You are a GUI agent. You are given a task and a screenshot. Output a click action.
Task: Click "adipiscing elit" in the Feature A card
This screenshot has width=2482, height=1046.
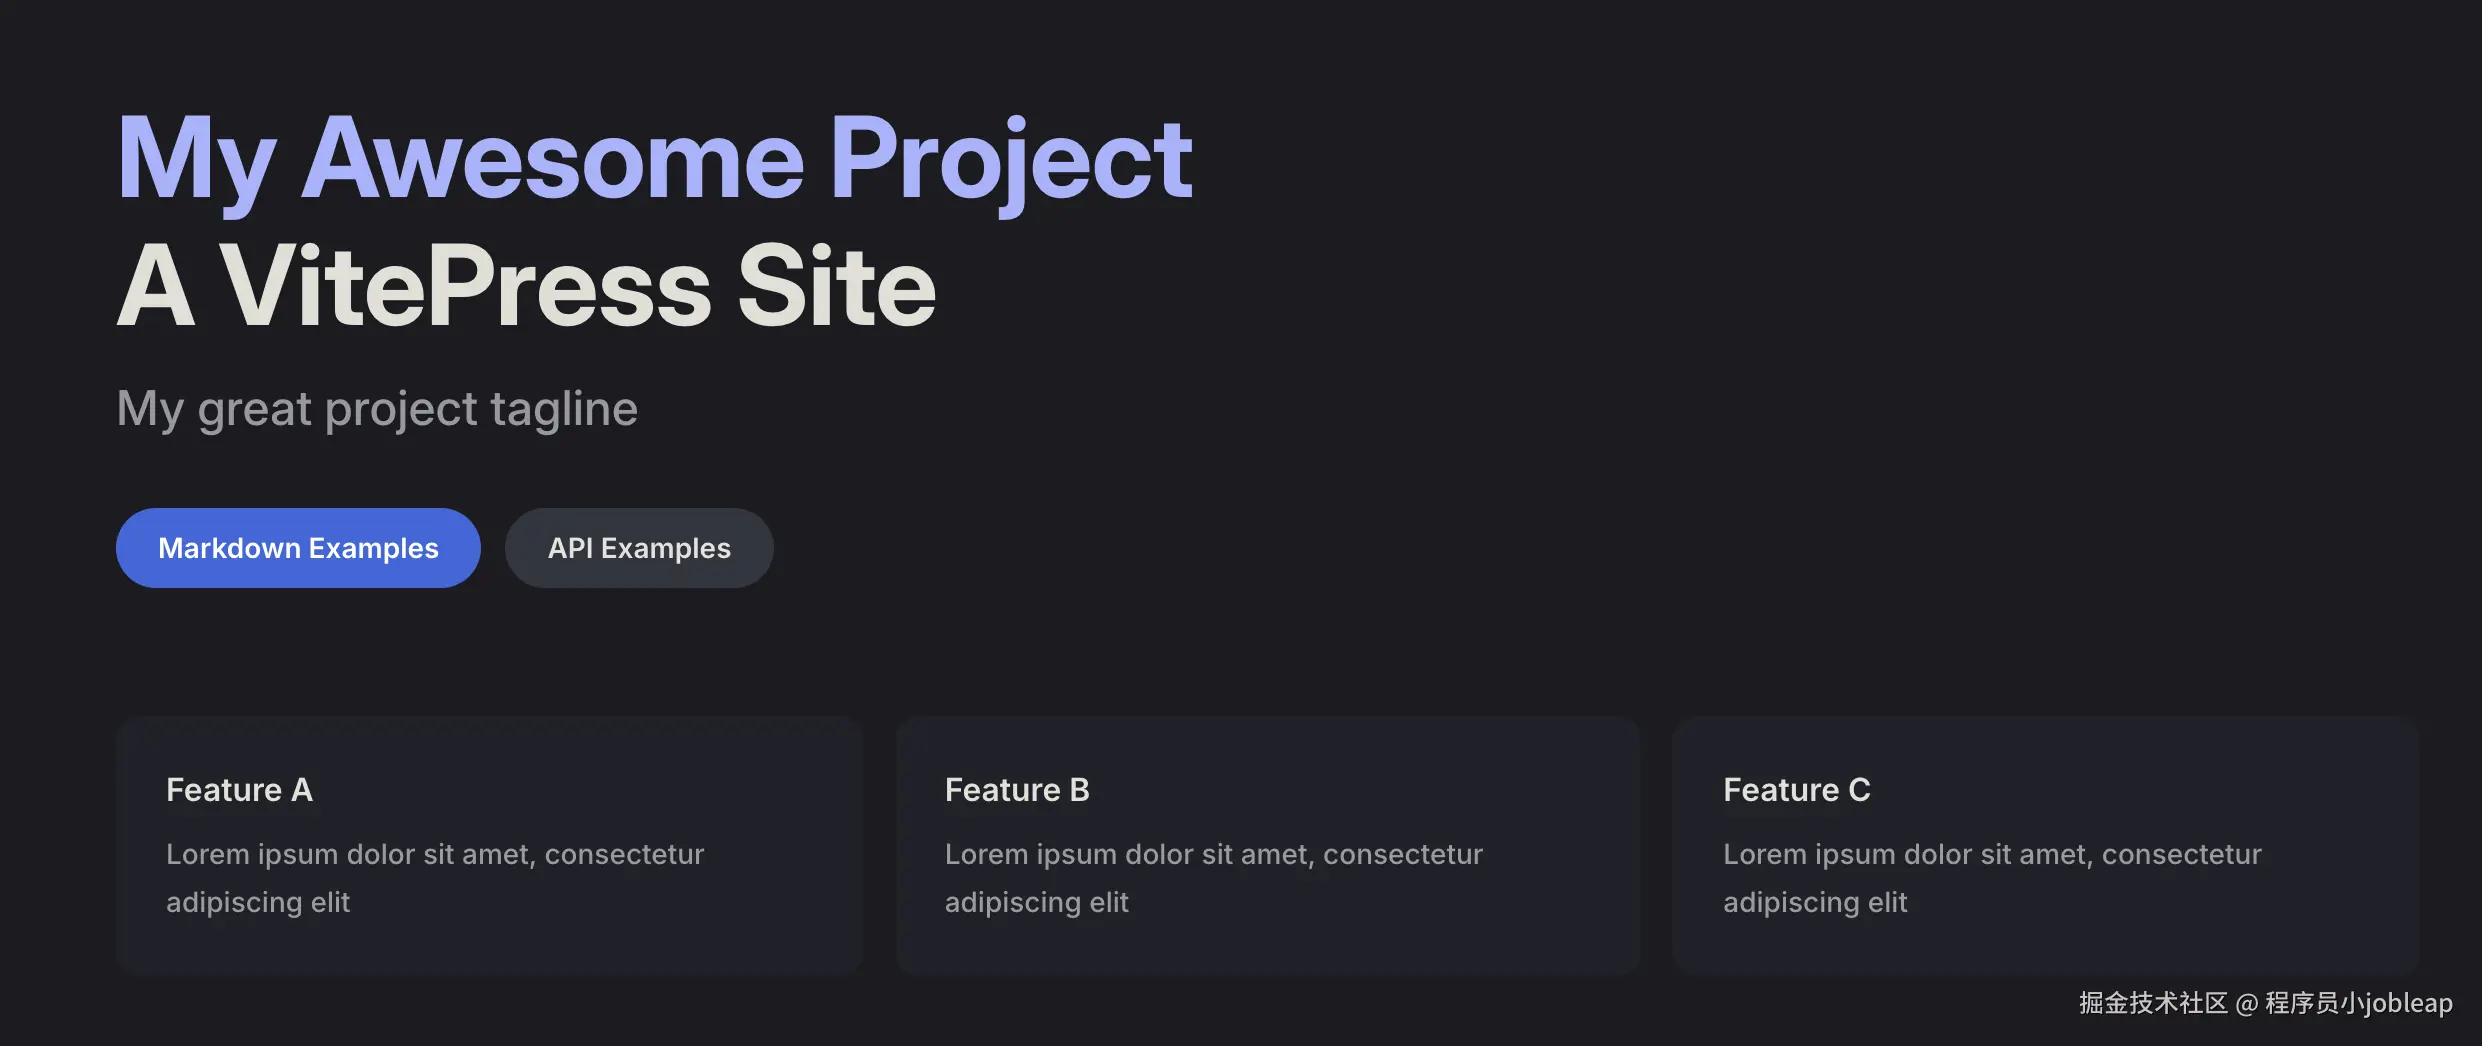pos(258,902)
